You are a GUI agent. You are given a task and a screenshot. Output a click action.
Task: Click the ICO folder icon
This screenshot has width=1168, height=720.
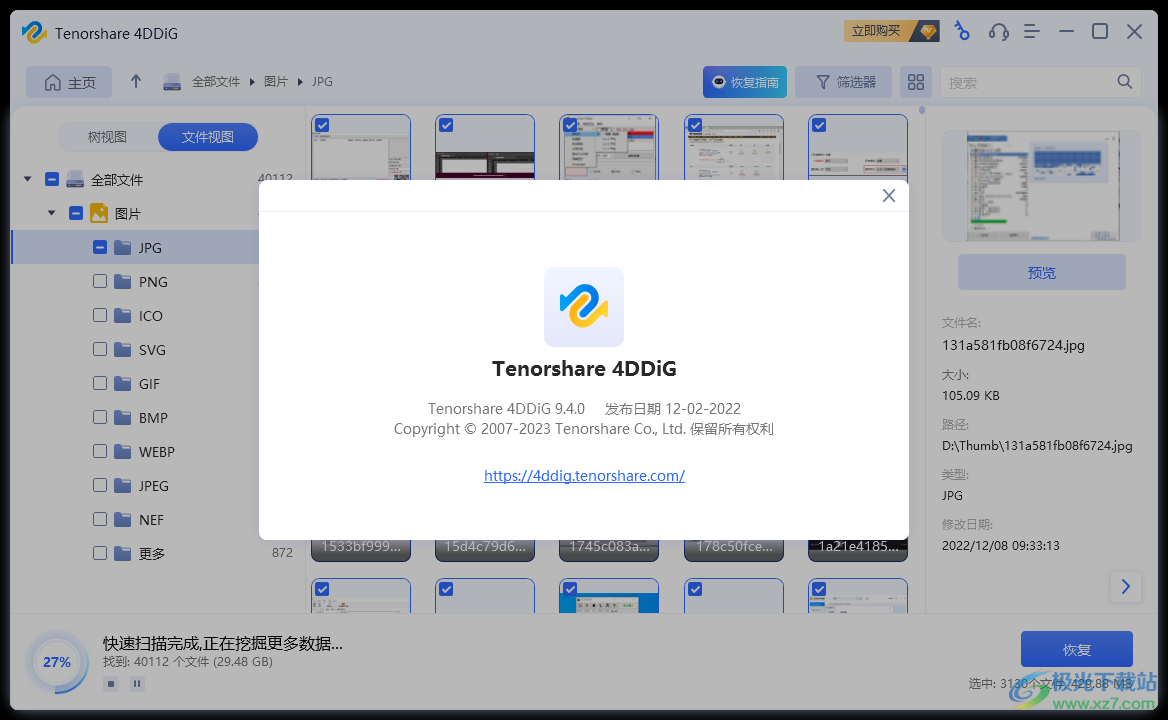pos(123,316)
